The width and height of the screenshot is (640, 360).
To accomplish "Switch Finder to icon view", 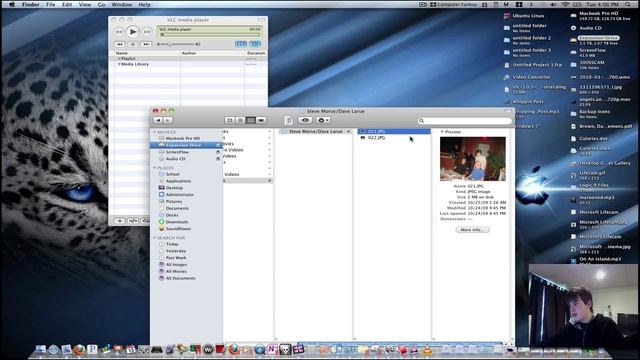I will 230,120.
